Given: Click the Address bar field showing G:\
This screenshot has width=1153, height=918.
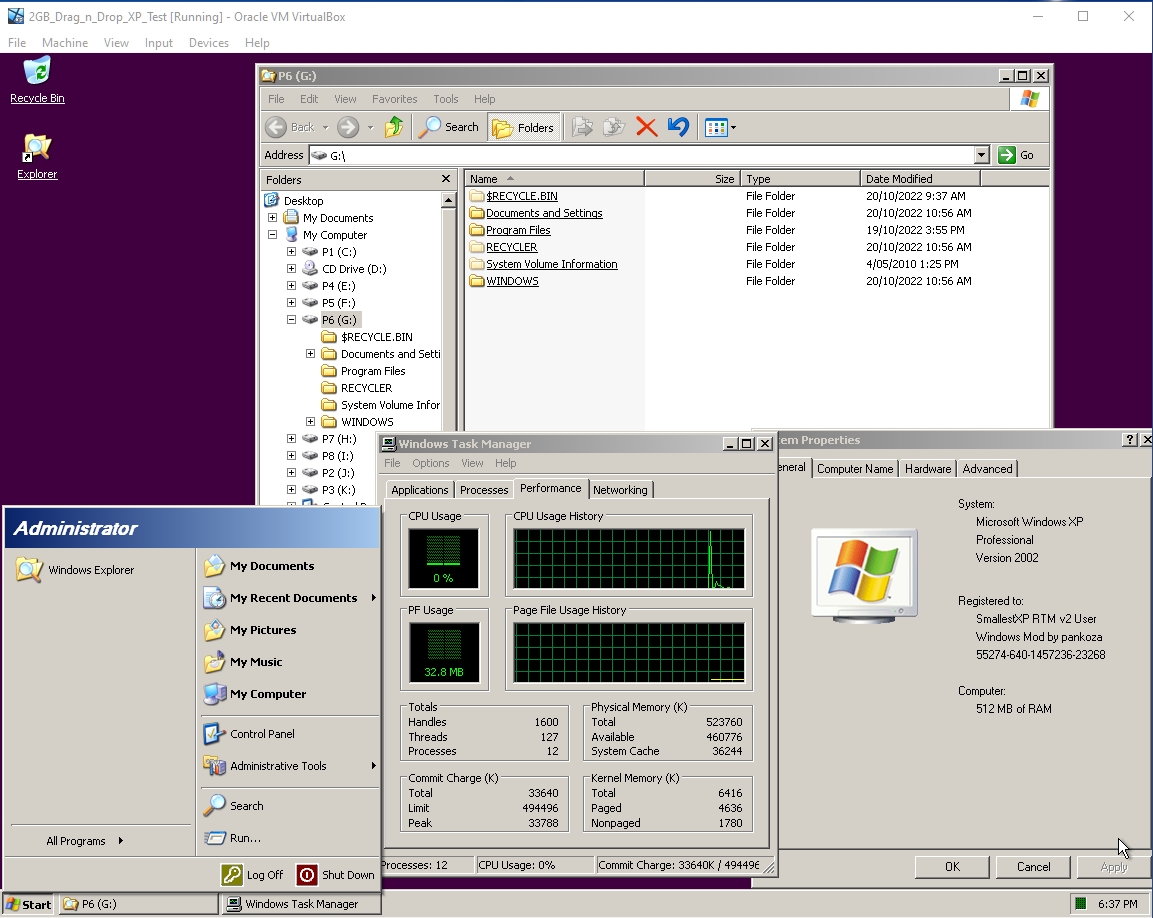Looking at the screenshot, I should coord(643,155).
